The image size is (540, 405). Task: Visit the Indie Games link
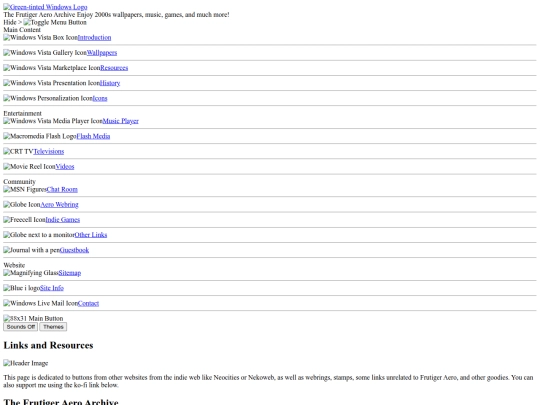(x=63, y=220)
